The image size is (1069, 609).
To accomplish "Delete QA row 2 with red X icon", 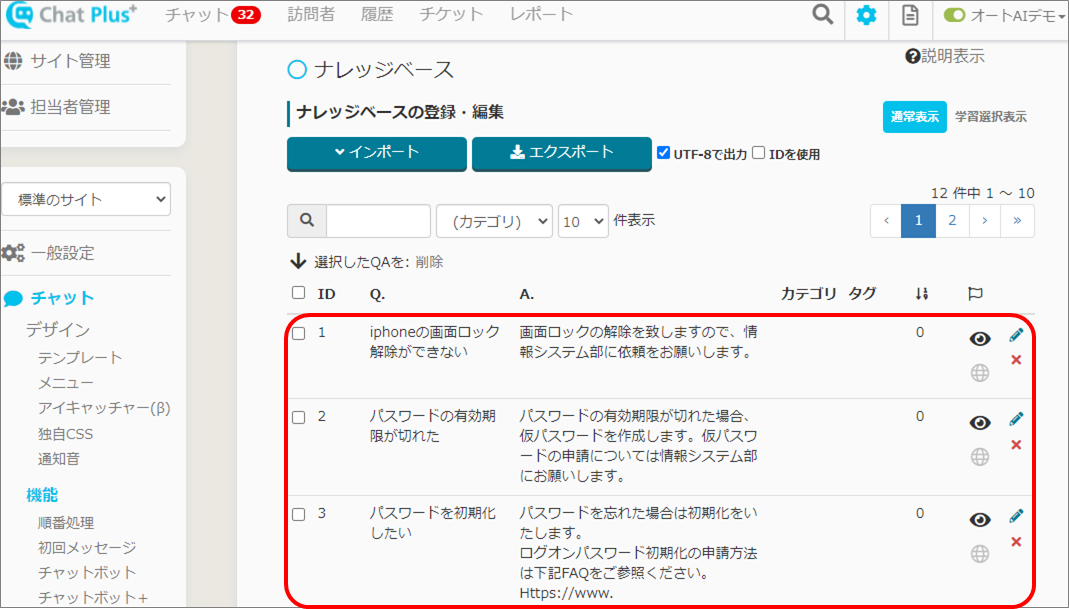I will click(x=1016, y=444).
